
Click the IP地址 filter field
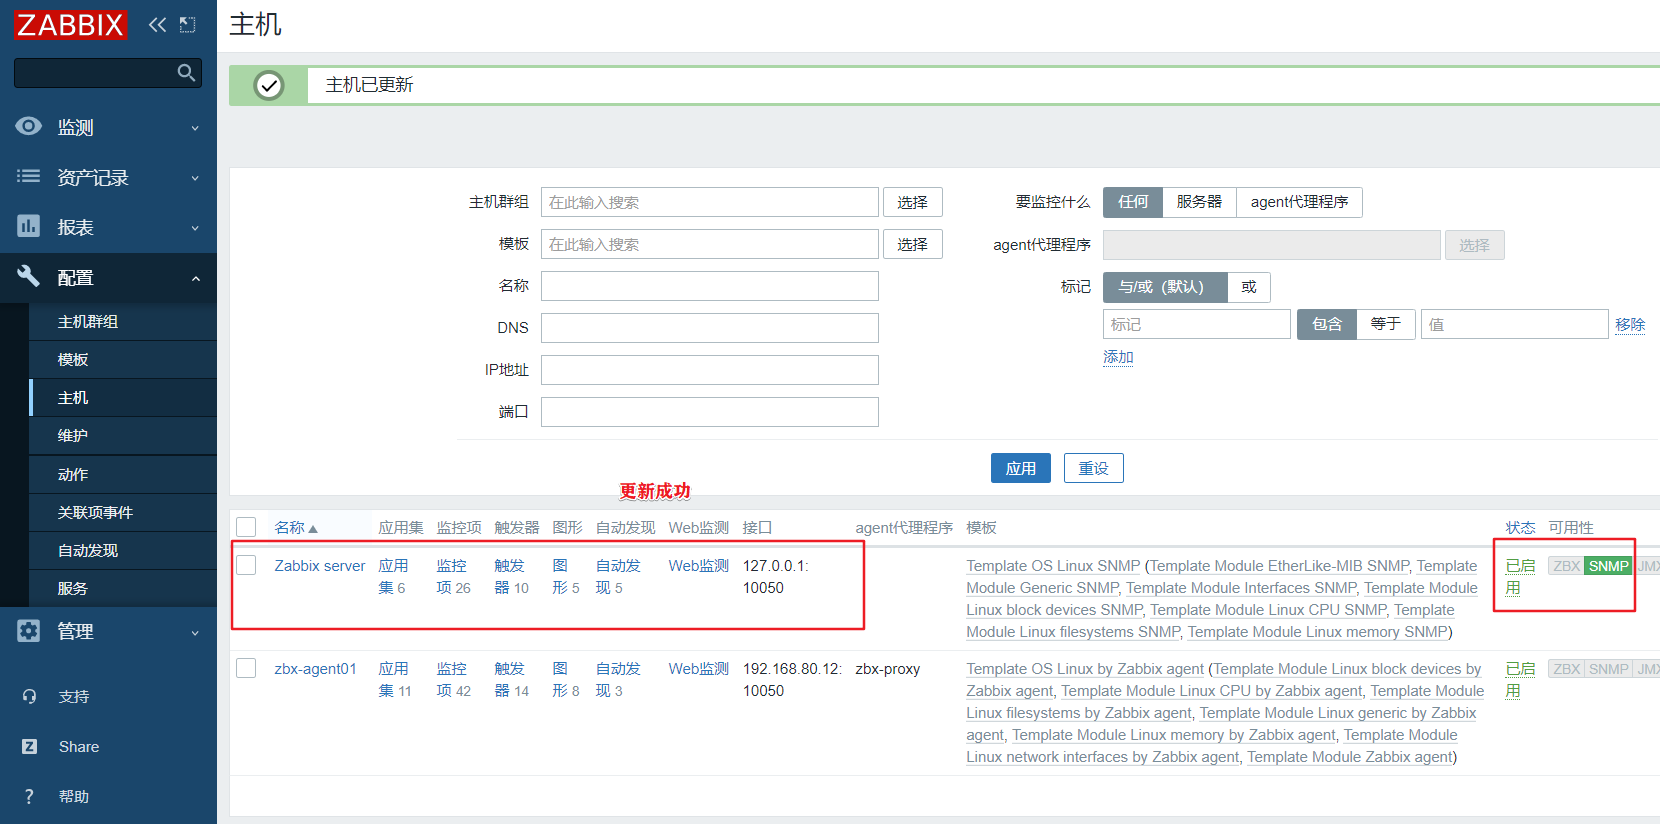click(710, 370)
